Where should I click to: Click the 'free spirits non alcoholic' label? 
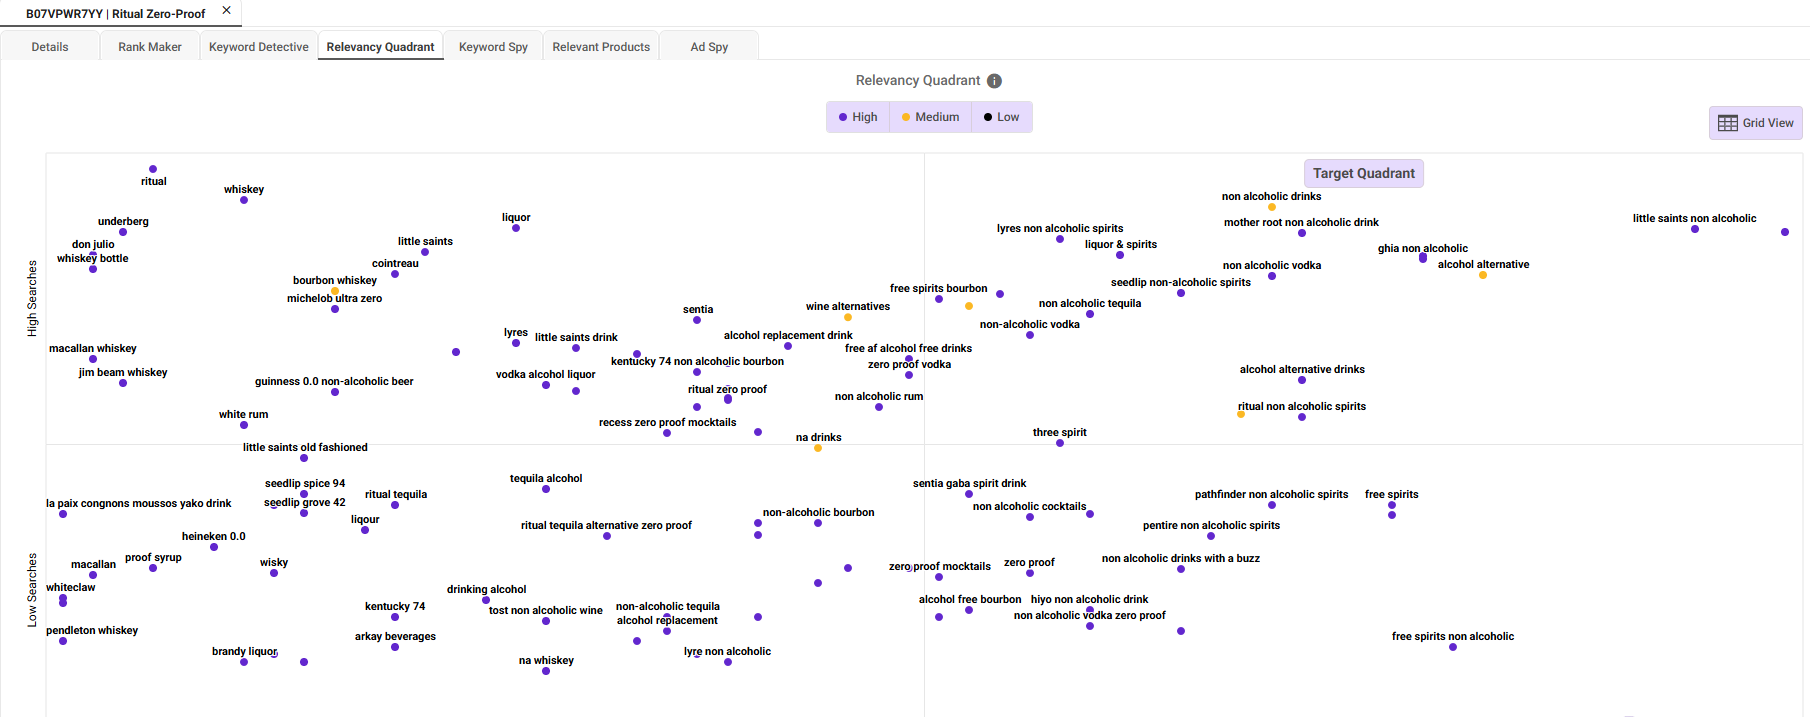1452,636
